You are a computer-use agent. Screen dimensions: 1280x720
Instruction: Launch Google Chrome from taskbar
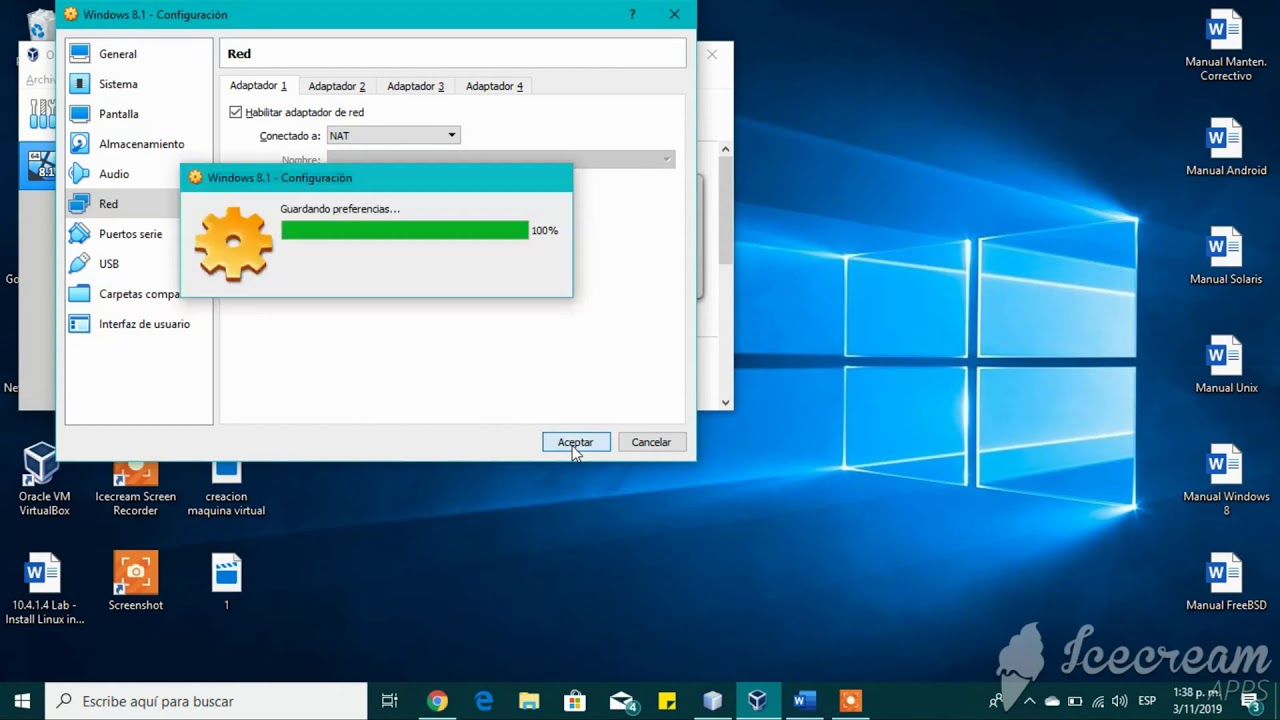[x=437, y=701]
